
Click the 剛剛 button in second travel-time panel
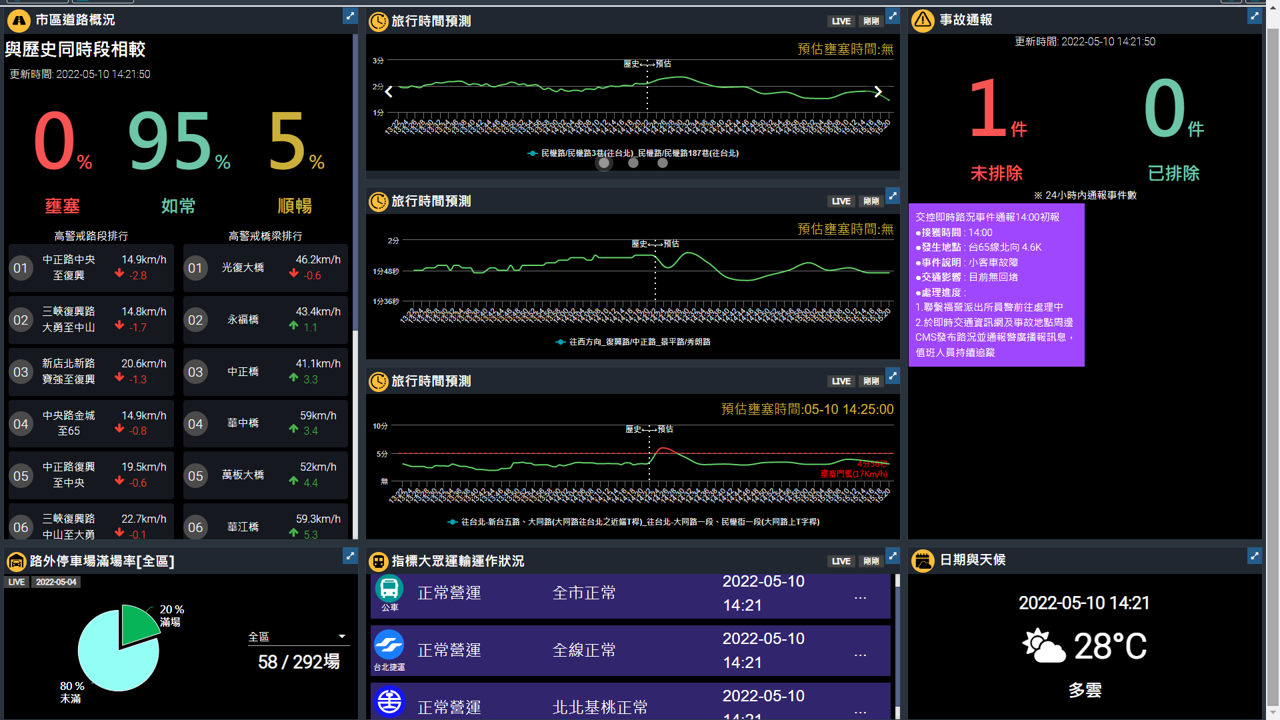[x=871, y=201]
